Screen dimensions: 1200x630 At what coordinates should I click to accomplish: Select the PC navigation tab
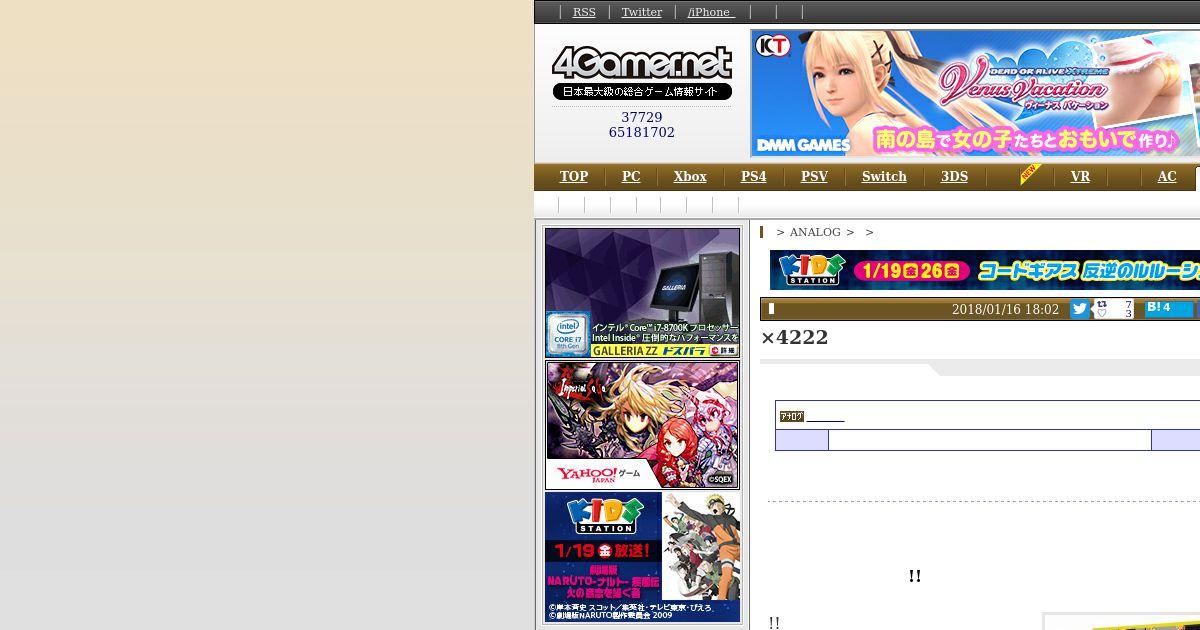click(631, 176)
